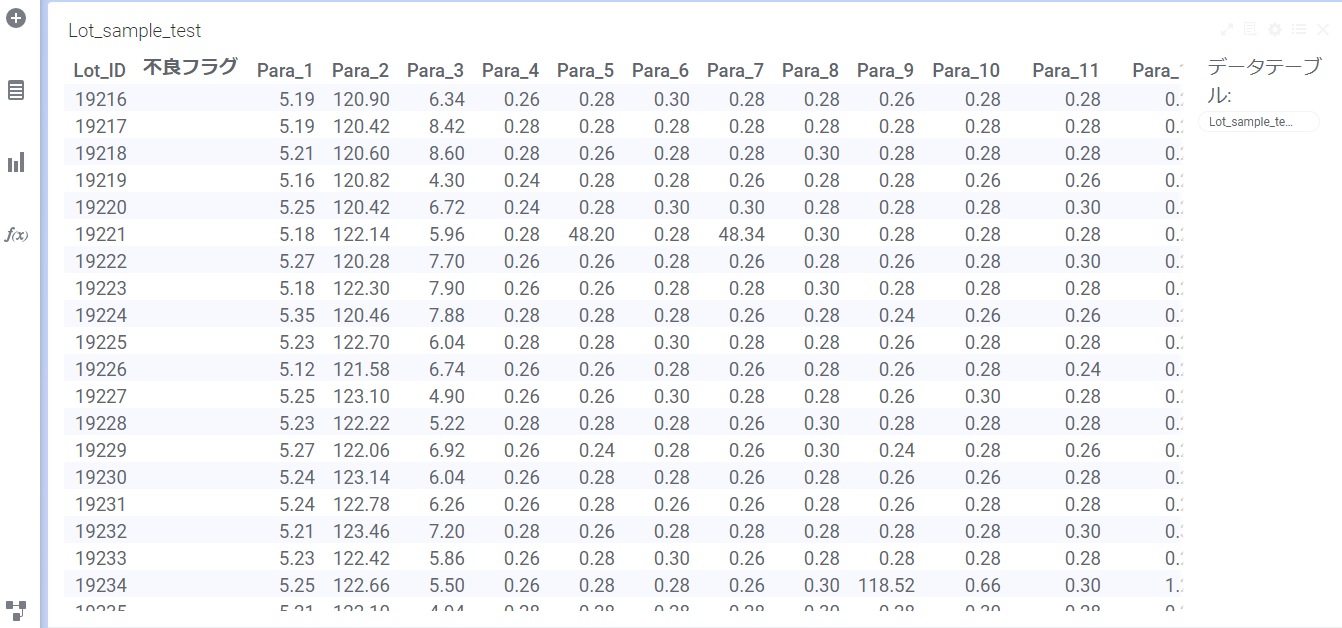Open the visualization properties gear icon

point(1275,30)
